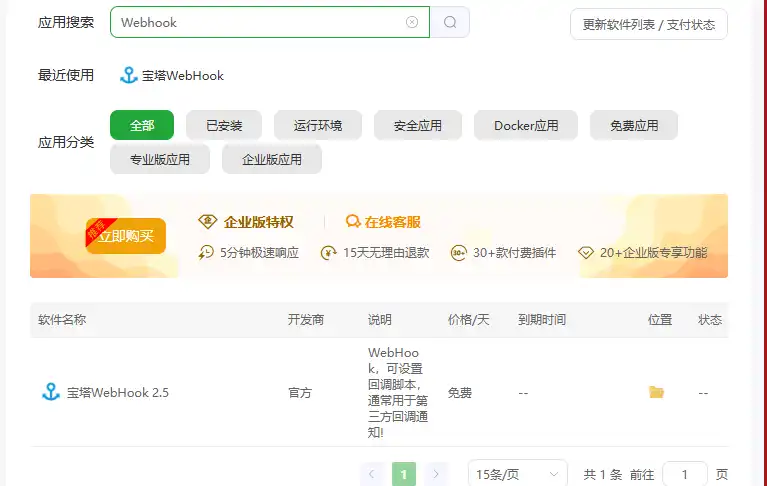The image size is (767, 486).
Task: Click the search magnifier icon button
Action: (x=450, y=22)
